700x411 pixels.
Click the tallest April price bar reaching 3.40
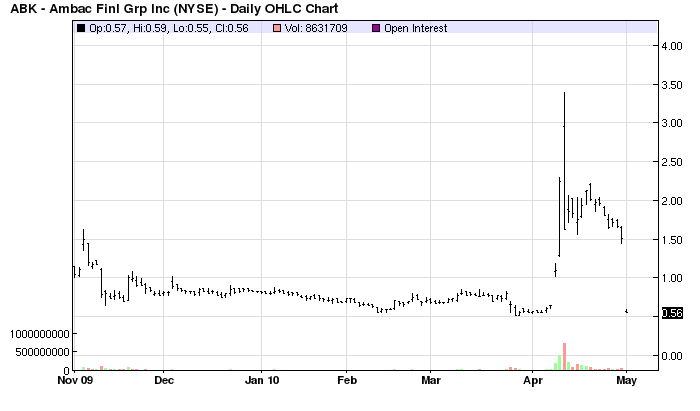[x=564, y=161]
